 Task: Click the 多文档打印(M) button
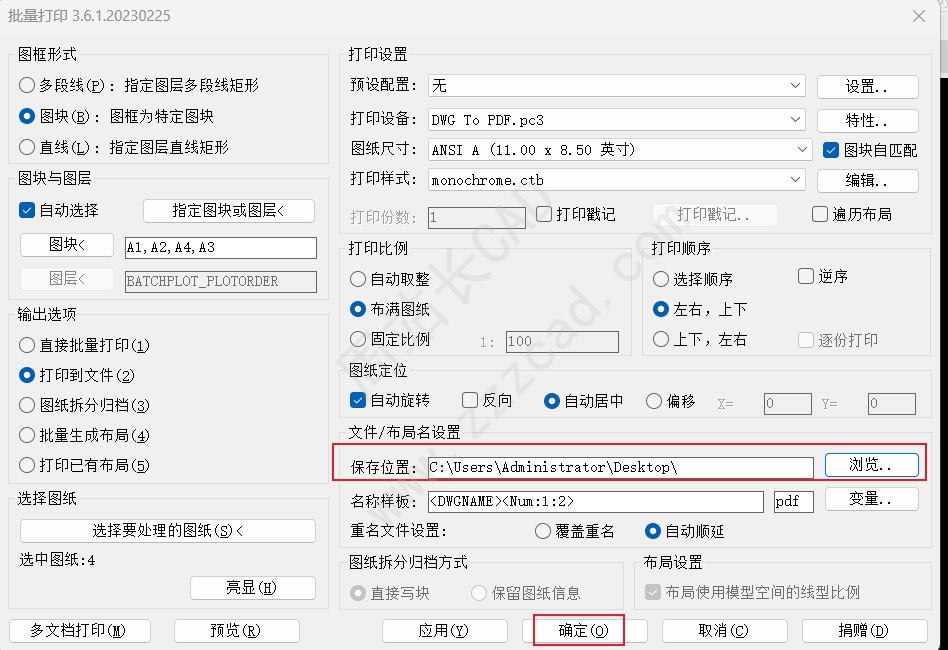pos(79,631)
